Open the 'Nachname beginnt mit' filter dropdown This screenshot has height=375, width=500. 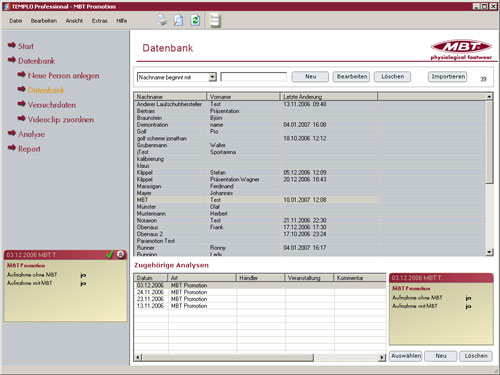coord(213,77)
